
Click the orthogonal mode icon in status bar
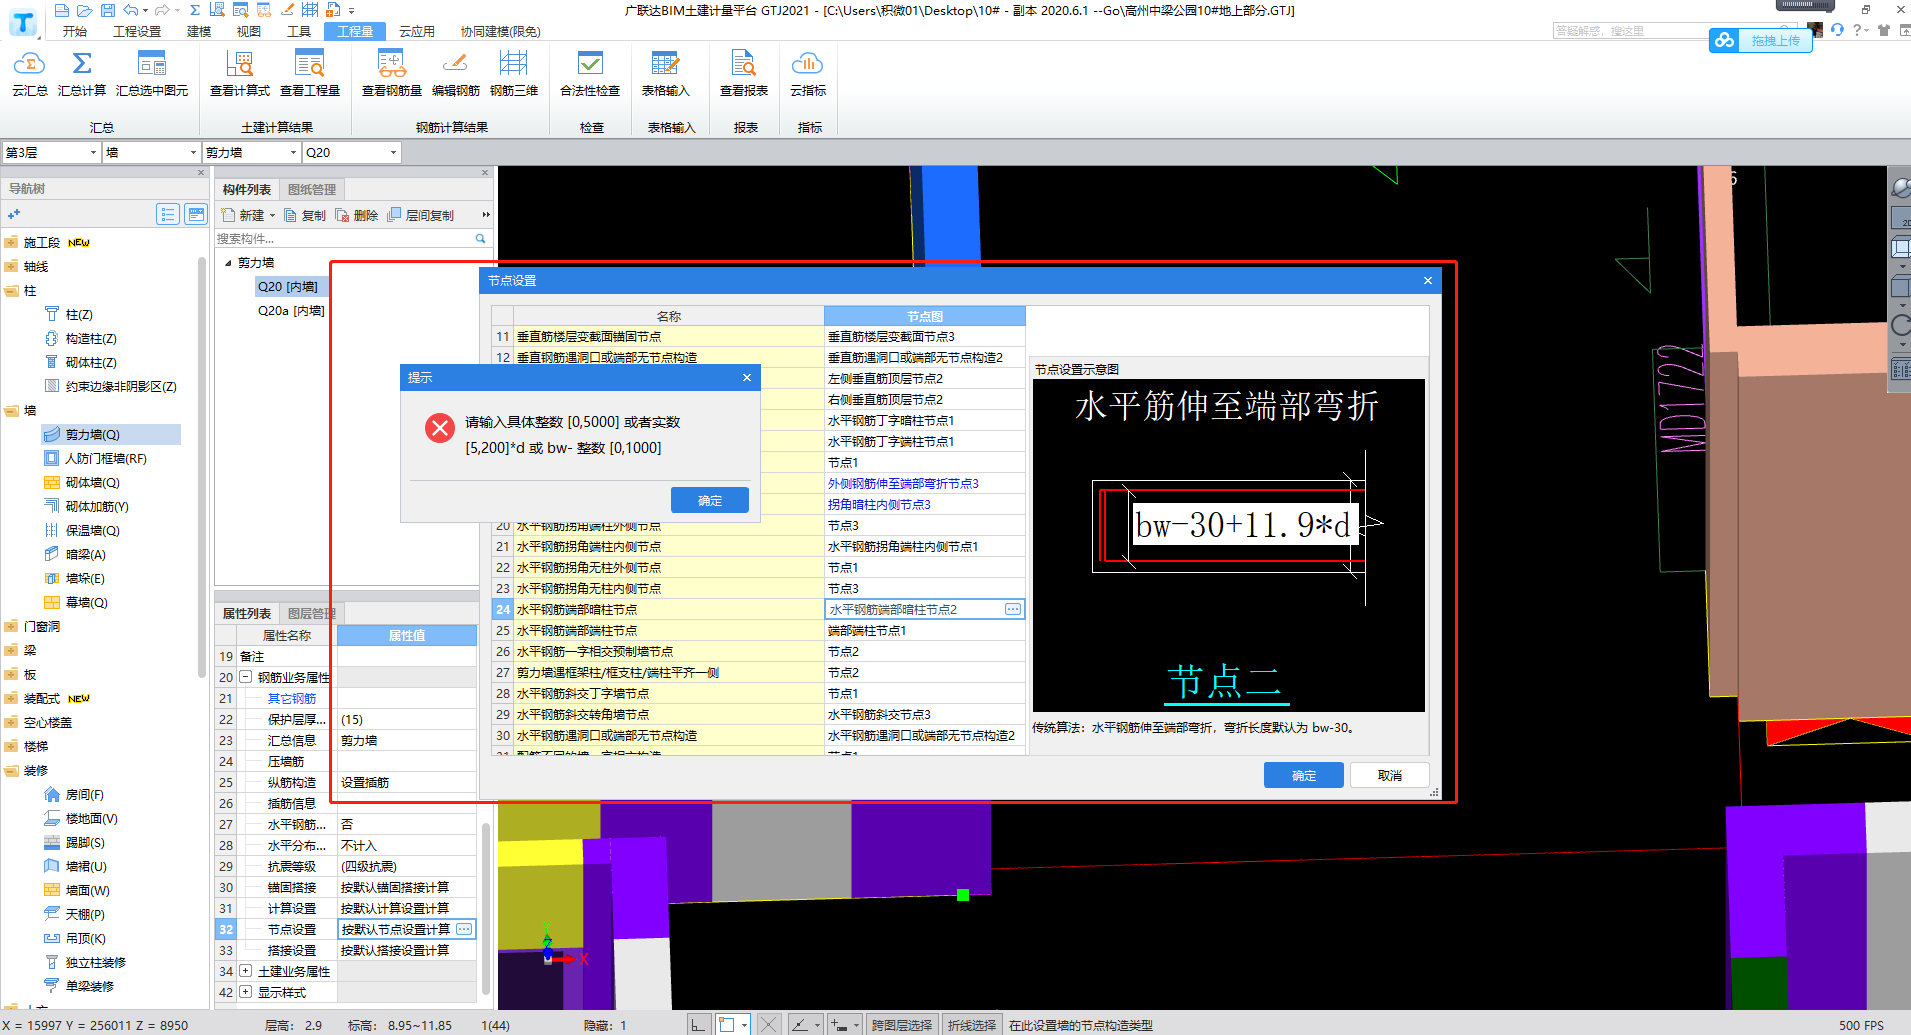(698, 1024)
